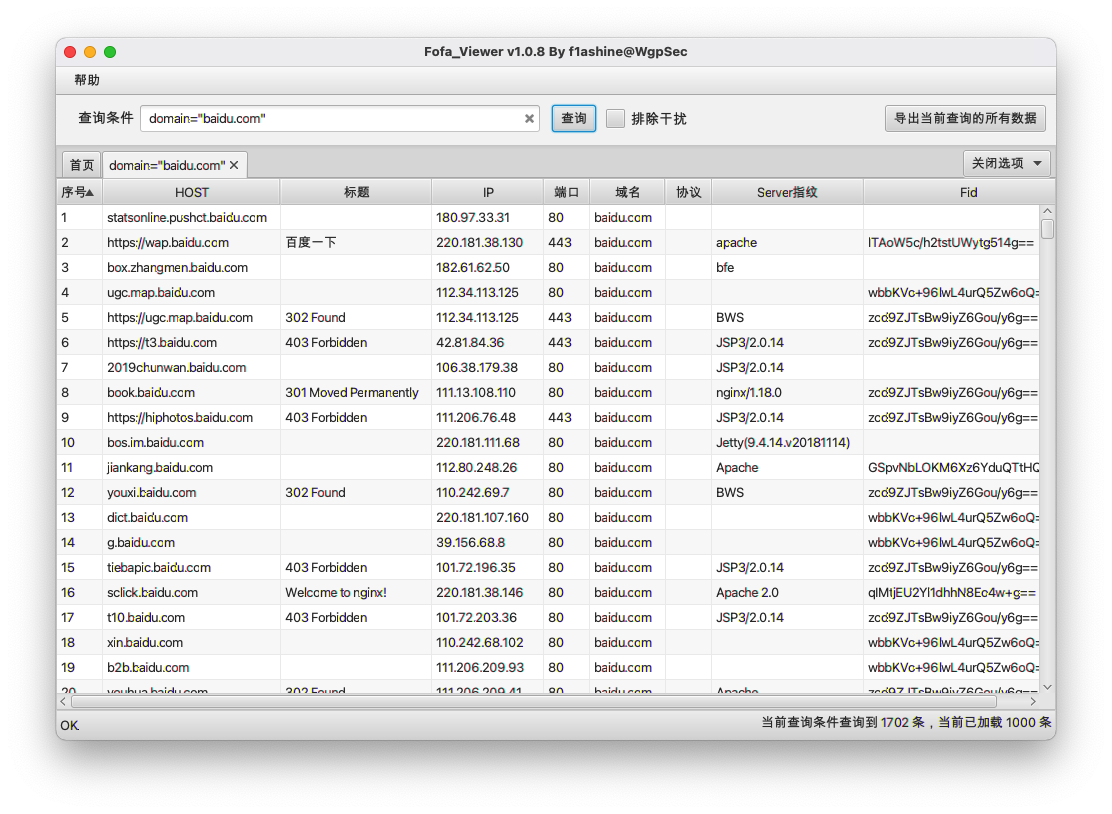Click IP 110.242.69.7
The width and height of the screenshot is (1112, 814).
pos(472,492)
